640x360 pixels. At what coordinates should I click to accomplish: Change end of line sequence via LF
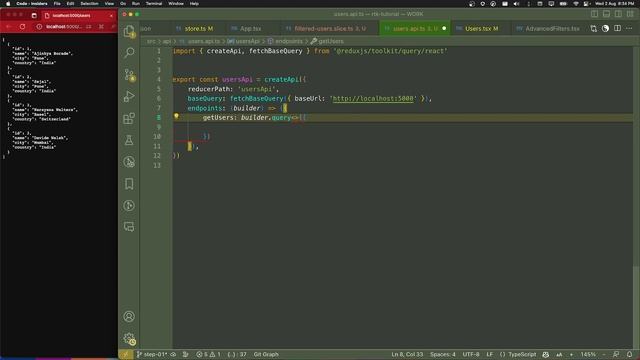tap(489, 354)
